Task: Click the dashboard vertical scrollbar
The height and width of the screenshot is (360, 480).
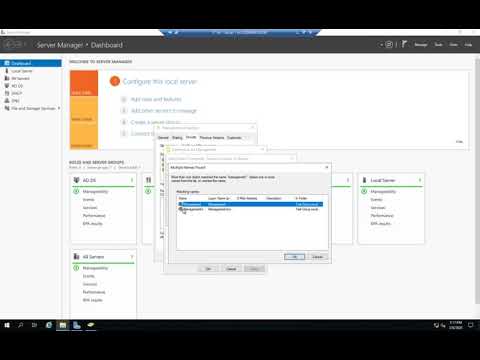Action: pos(477,182)
